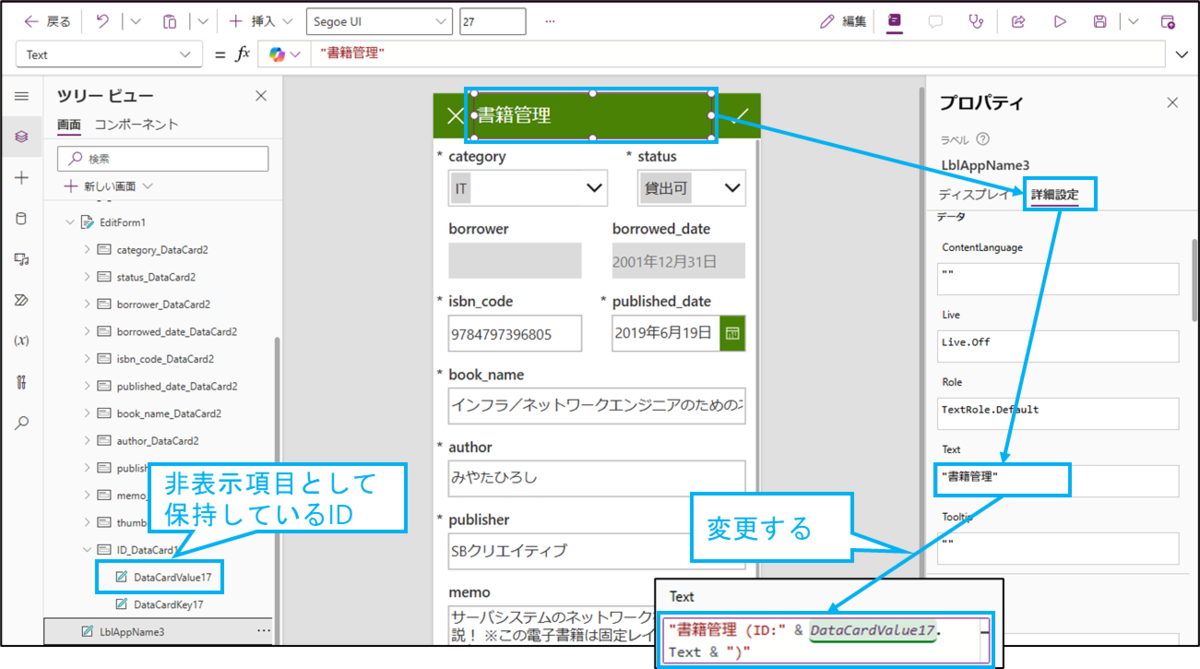Select status_DataCard2 tree item
Image resolution: width=1200 pixels, height=669 pixels.
(x=155, y=277)
